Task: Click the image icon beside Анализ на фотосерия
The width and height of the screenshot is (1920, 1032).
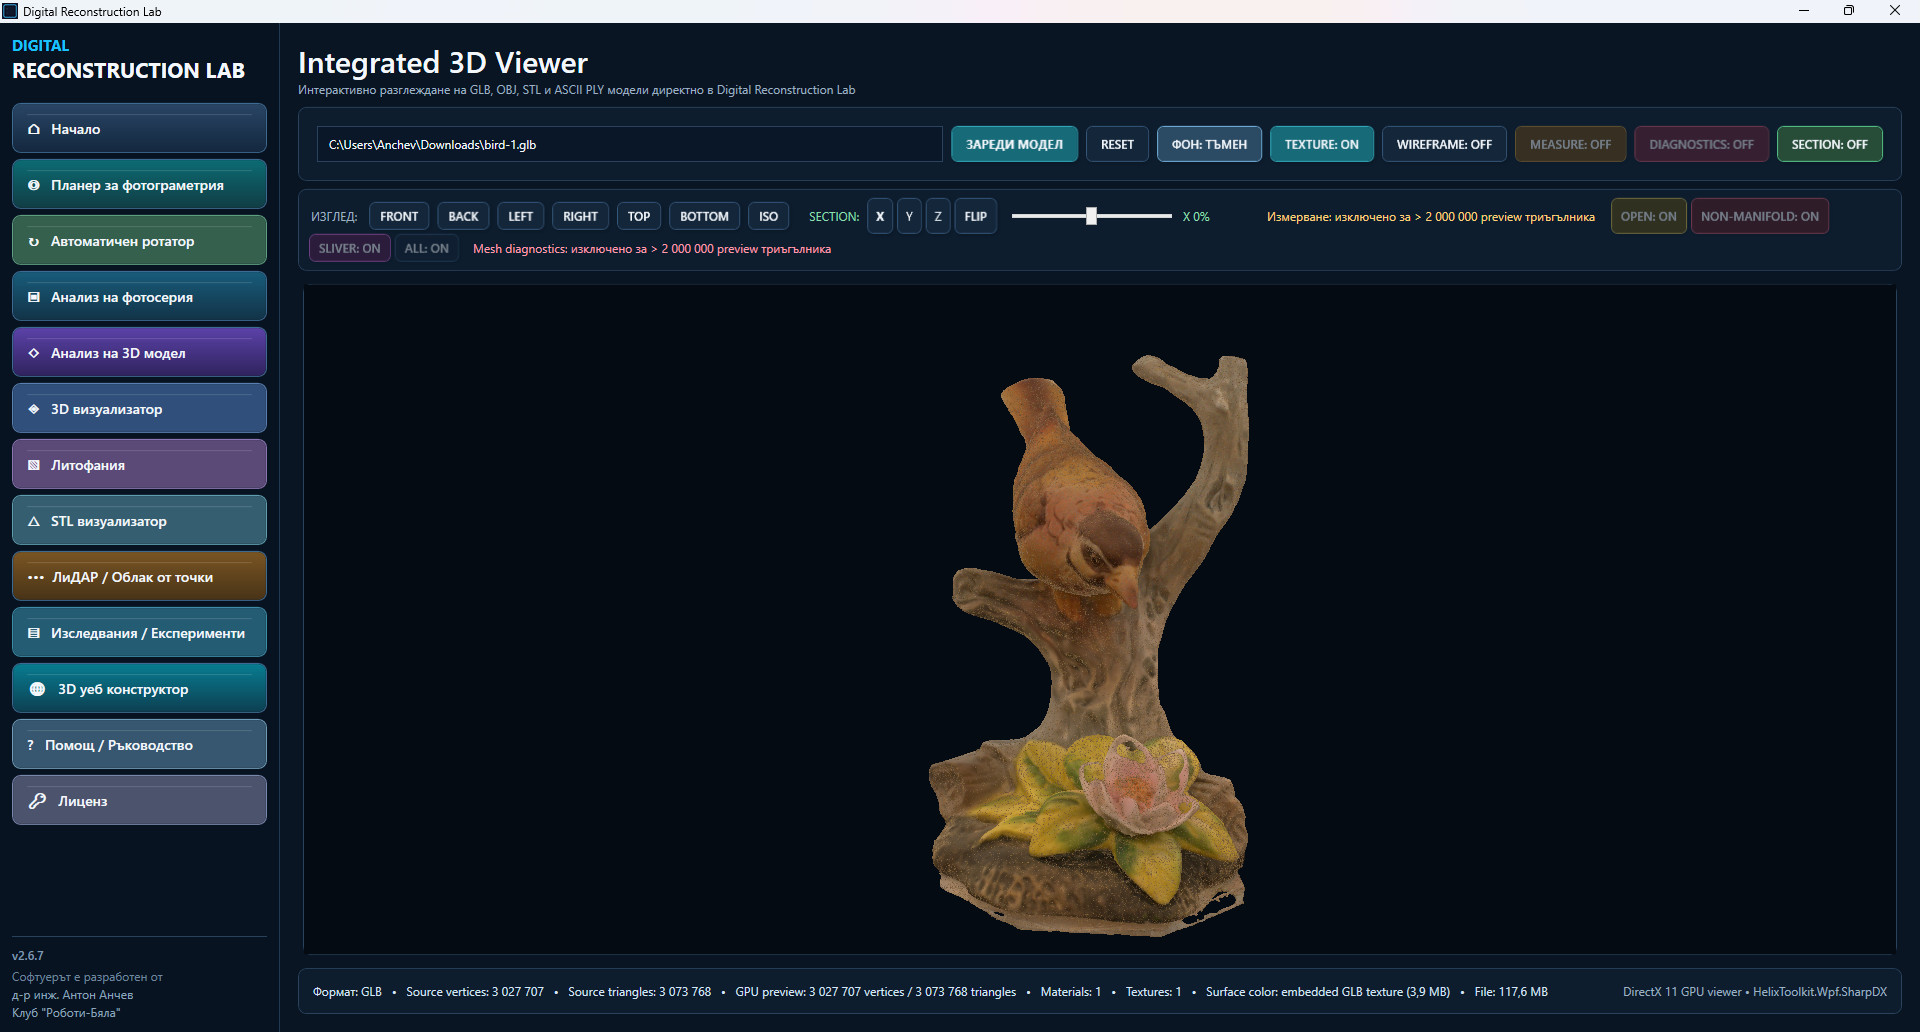Action: point(34,297)
